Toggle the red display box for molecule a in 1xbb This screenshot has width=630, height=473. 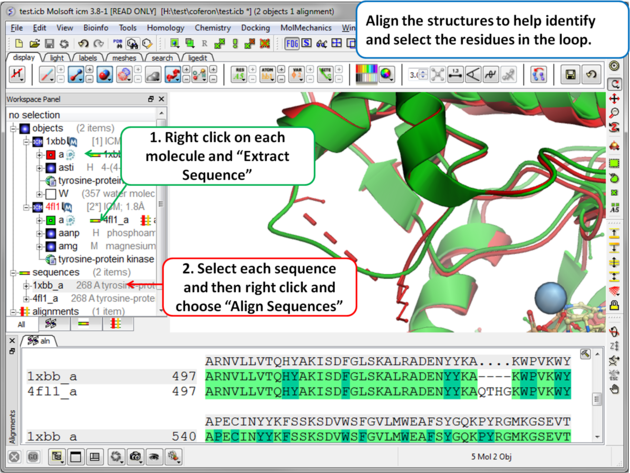coord(50,155)
